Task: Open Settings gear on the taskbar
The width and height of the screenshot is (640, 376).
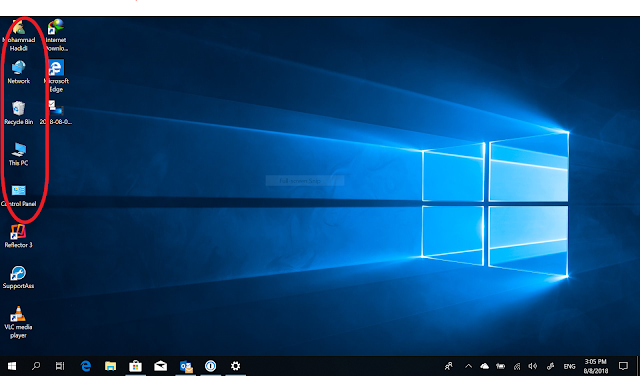Action: point(236,366)
